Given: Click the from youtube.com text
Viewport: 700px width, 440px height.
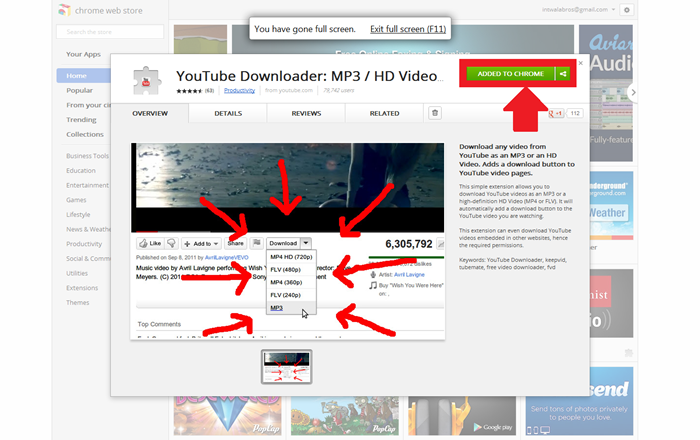Looking at the screenshot, I should pyautogui.click(x=289, y=91).
